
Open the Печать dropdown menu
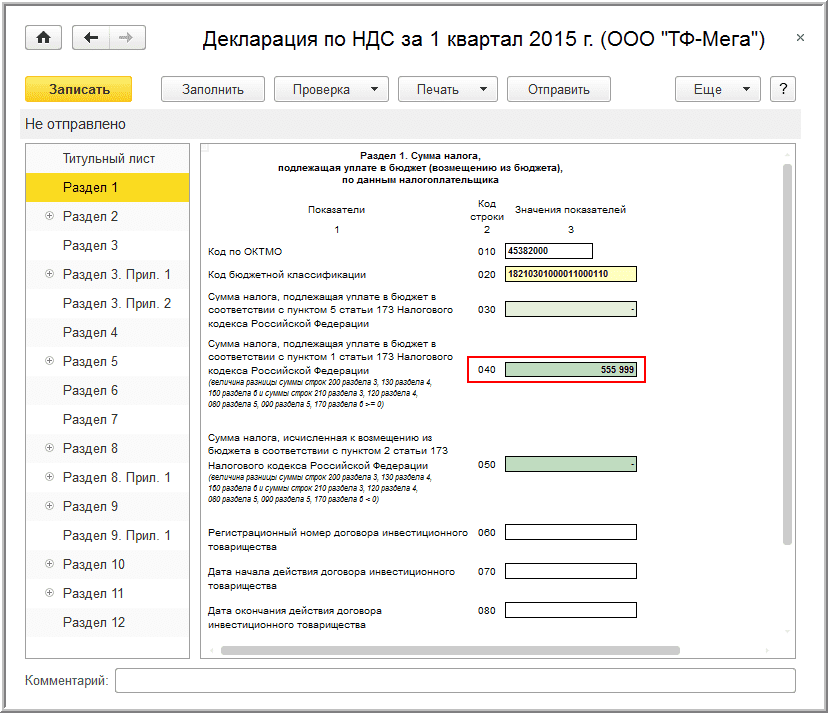point(448,89)
